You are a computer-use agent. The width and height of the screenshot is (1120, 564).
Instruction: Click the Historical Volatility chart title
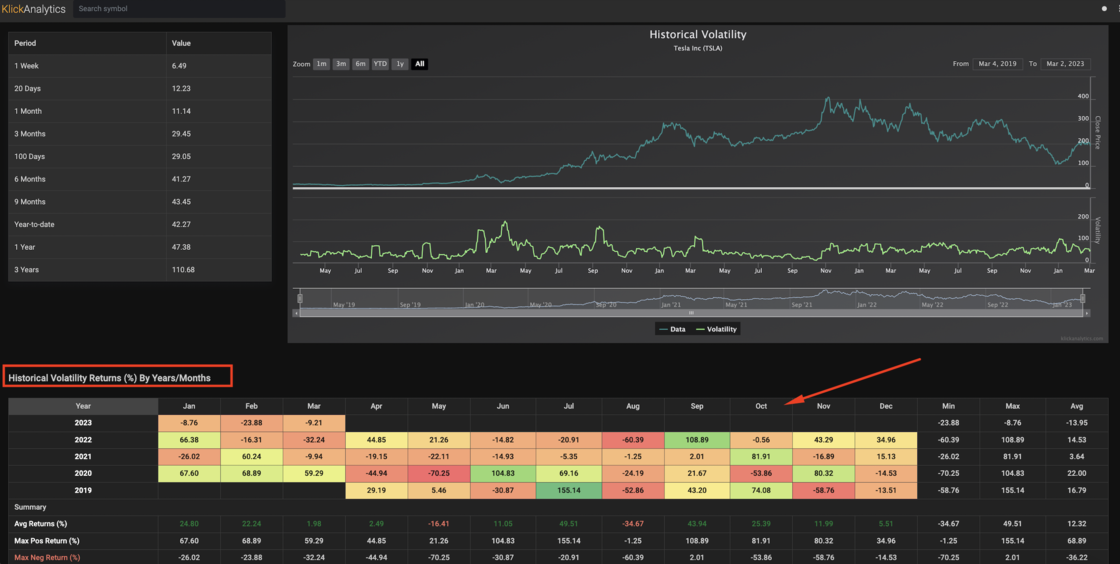pyautogui.click(x=698, y=34)
